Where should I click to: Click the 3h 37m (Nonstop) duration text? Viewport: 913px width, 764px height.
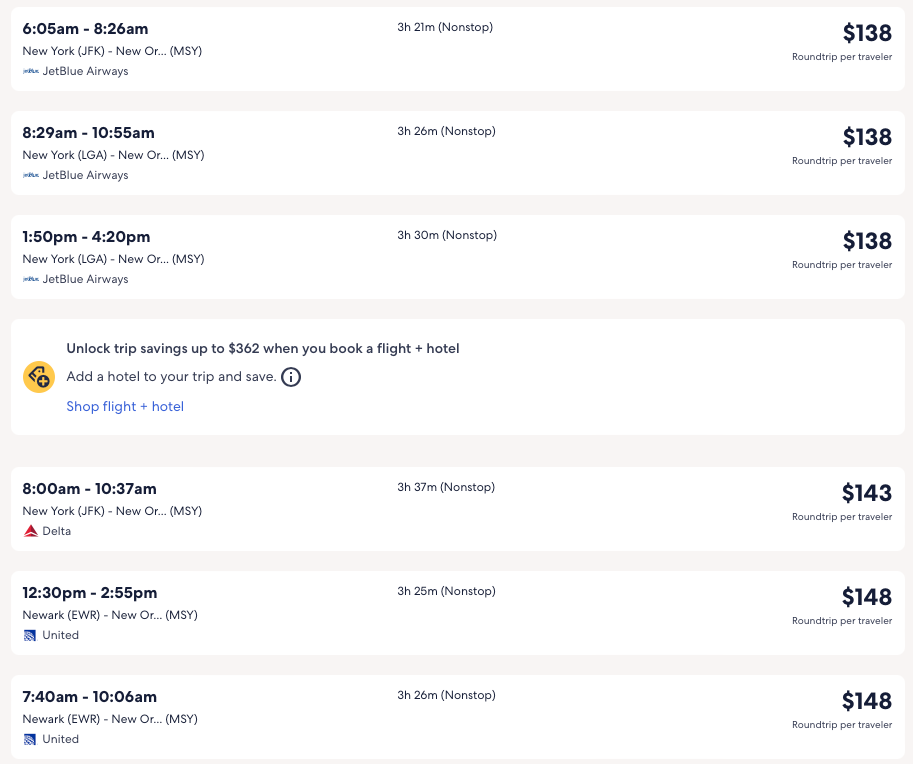click(445, 487)
